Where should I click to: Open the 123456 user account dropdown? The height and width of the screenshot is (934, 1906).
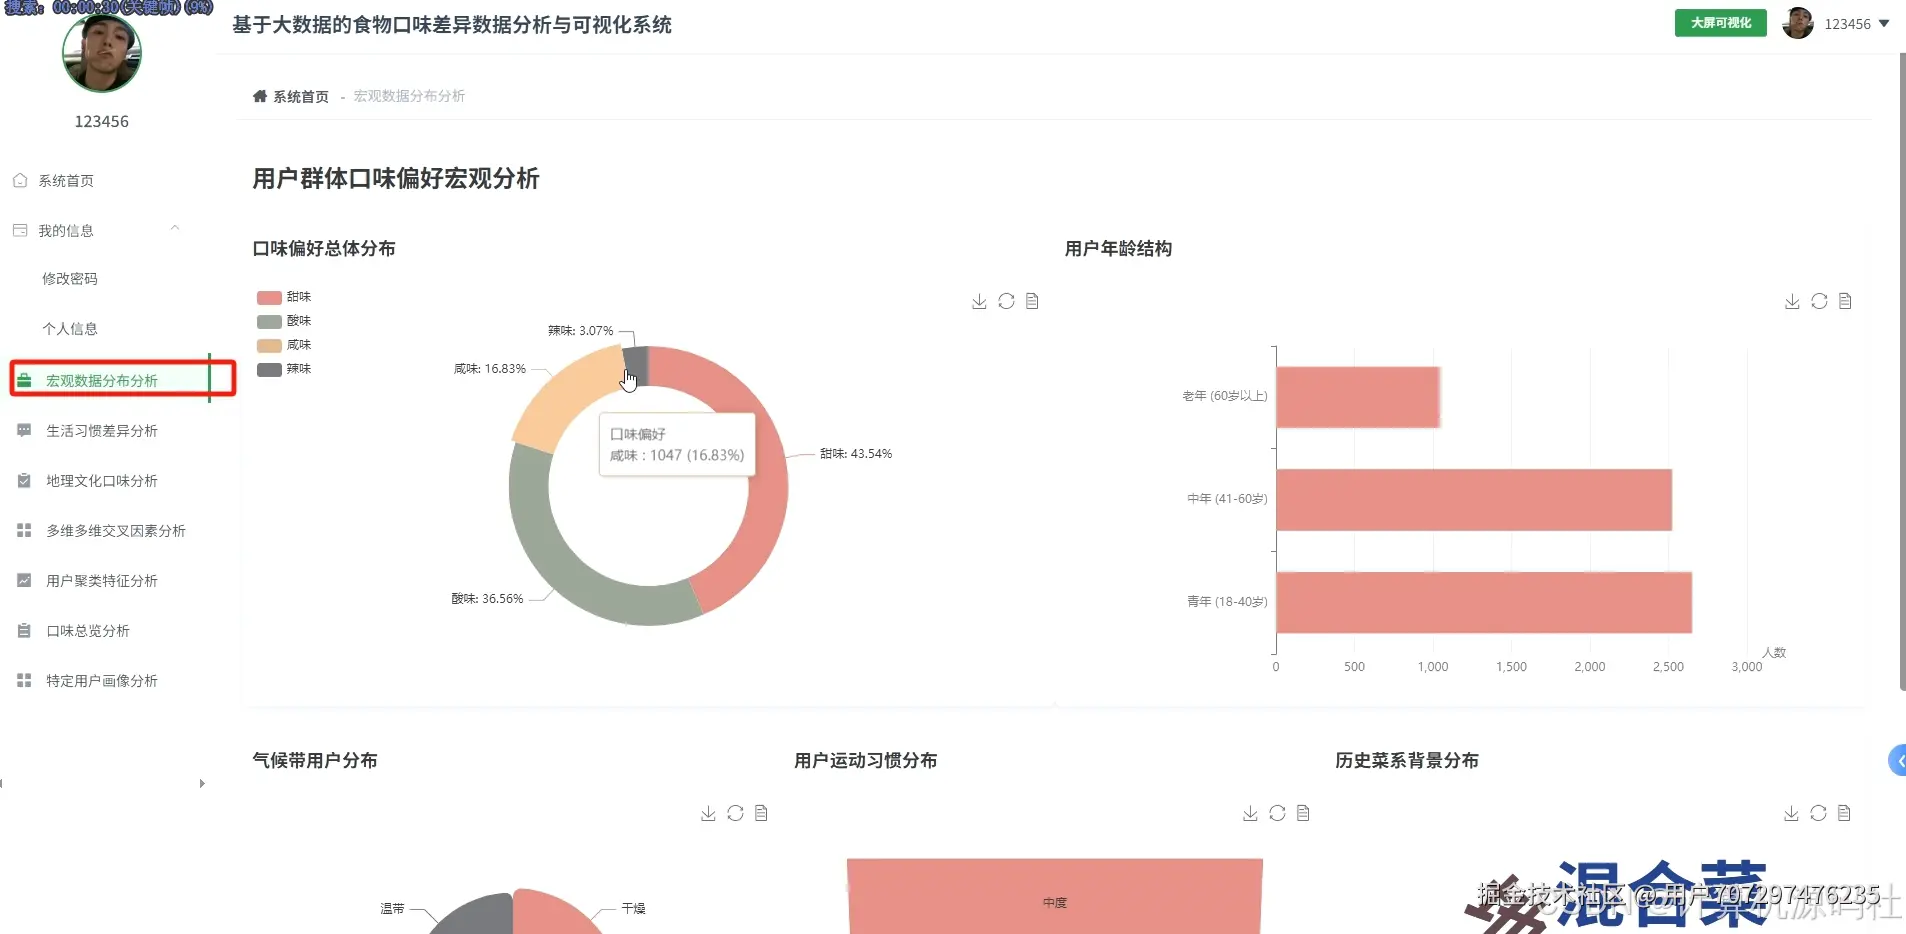[1854, 23]
